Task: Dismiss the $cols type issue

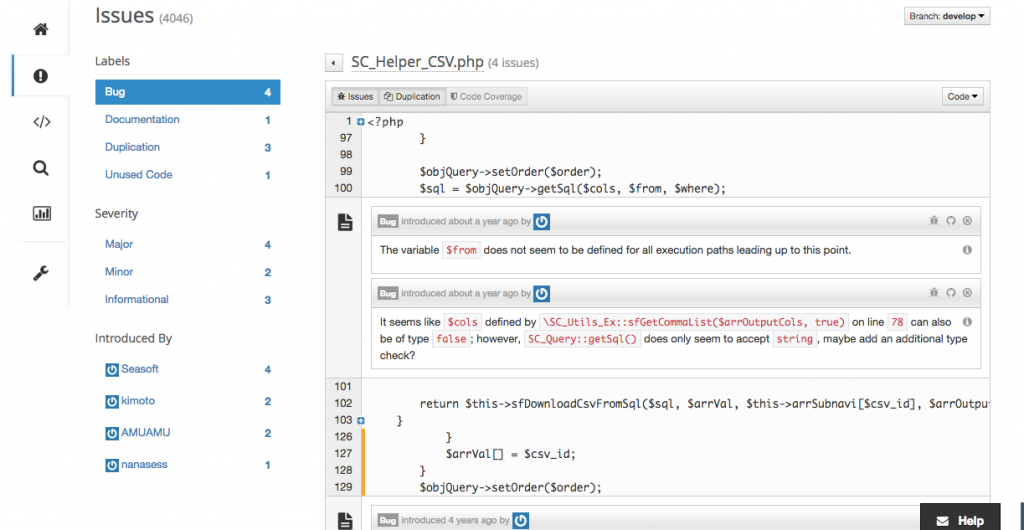Action: pos(968,293)
